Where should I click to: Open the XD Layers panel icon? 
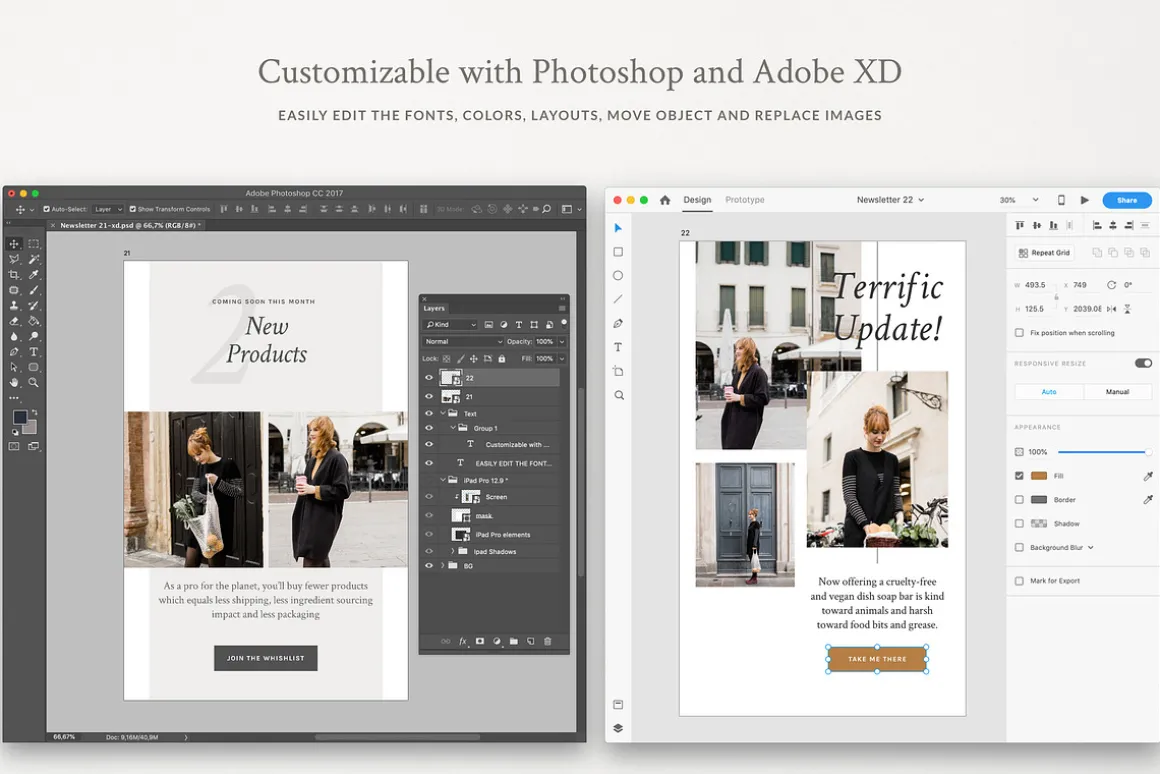pyautogui.click(x=618, y=728)
